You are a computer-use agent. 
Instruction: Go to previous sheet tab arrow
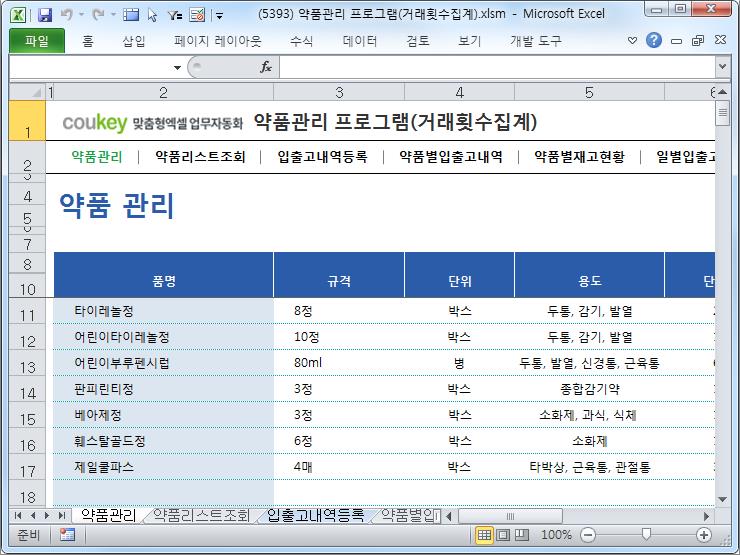pos(33,515)
